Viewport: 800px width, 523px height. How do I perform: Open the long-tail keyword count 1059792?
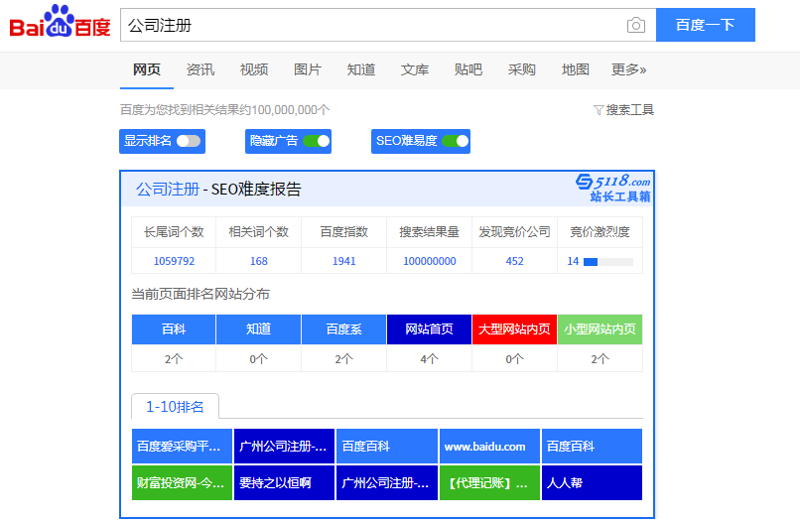pyautogui.click(x=174, y=261)
